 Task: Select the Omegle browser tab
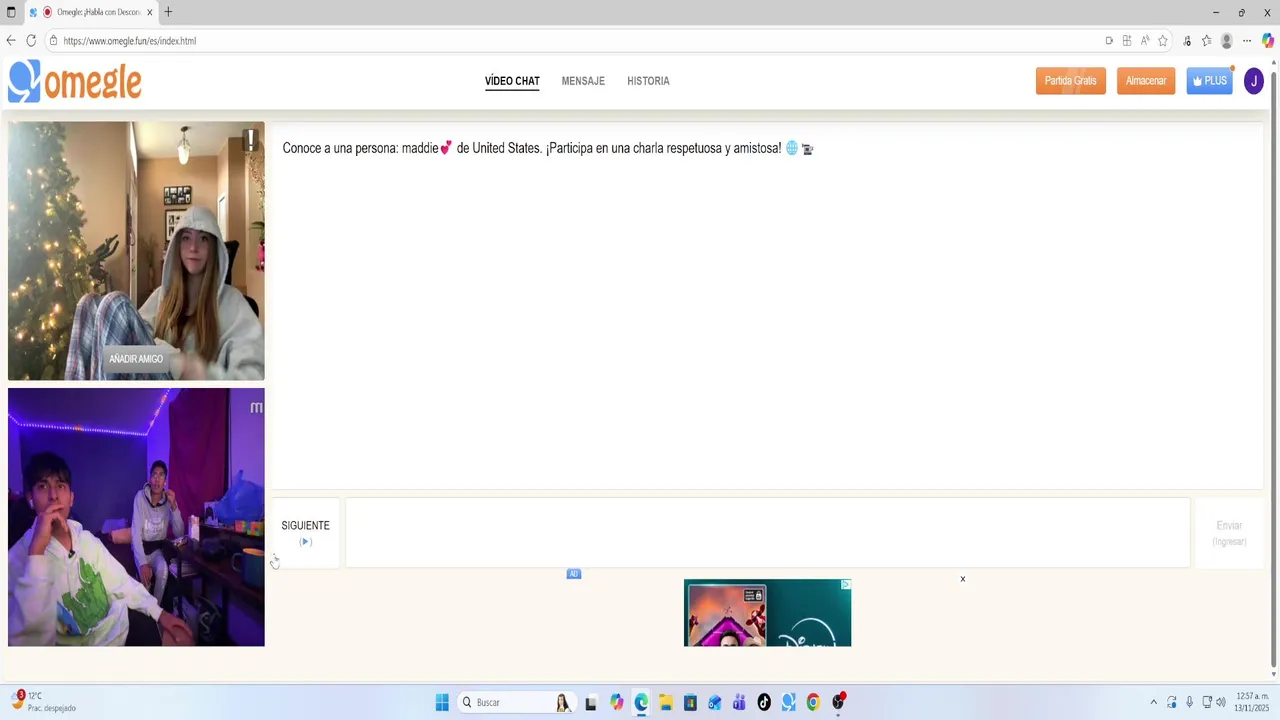[x=91, y=12]
